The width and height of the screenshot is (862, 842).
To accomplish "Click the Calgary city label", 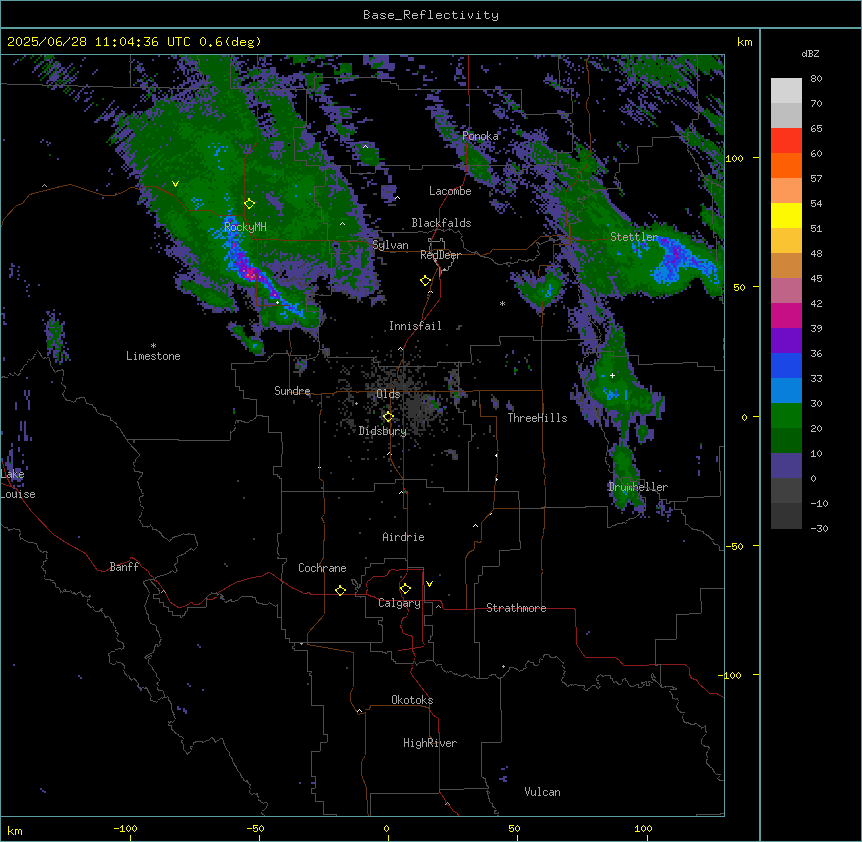I will point(399,603).
